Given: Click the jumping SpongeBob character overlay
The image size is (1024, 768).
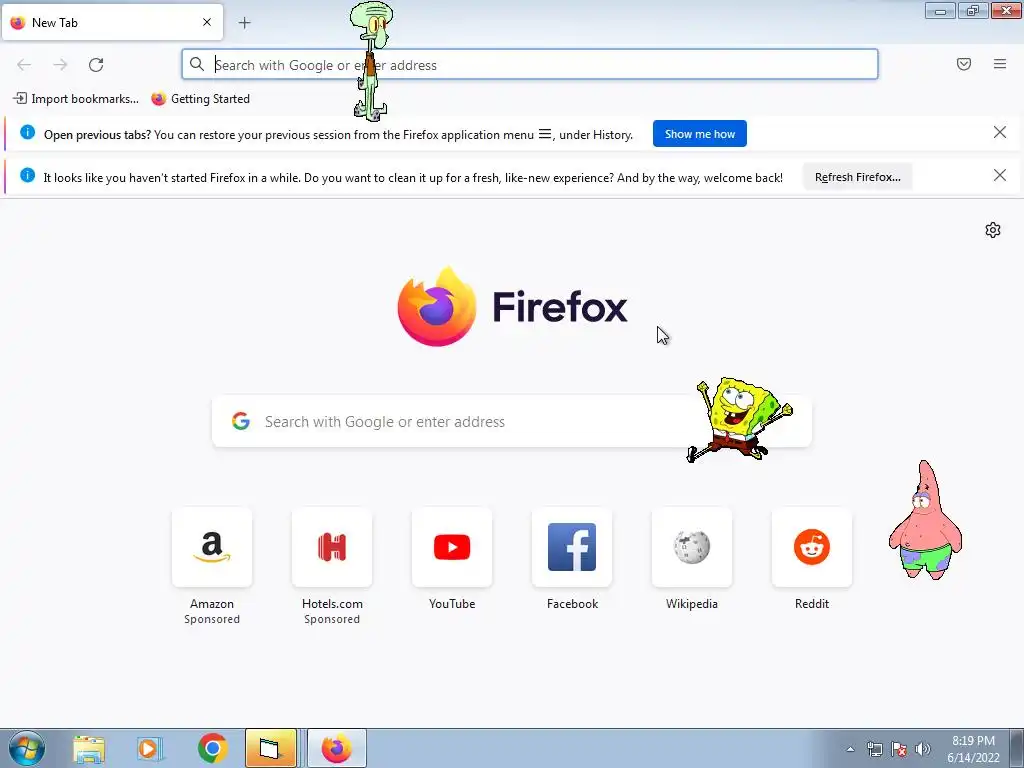Looking at the screenshot, I should coord(739,419).
